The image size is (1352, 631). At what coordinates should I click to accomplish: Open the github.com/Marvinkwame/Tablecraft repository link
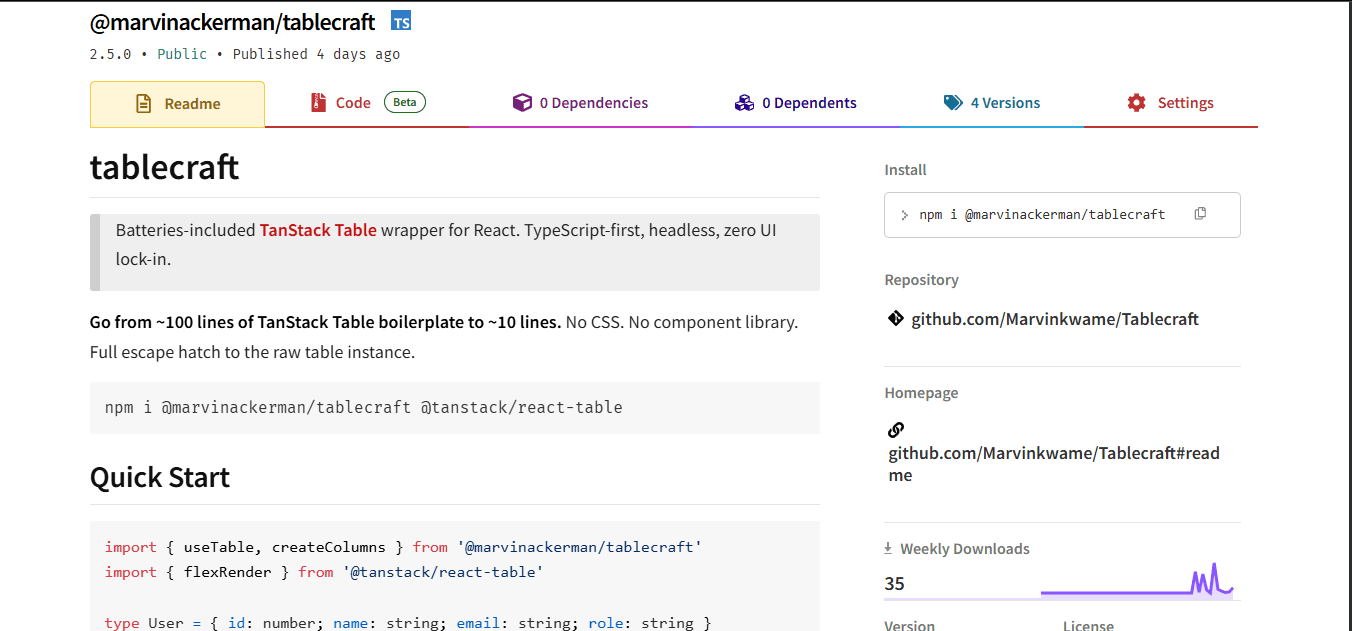point(1055,319)
